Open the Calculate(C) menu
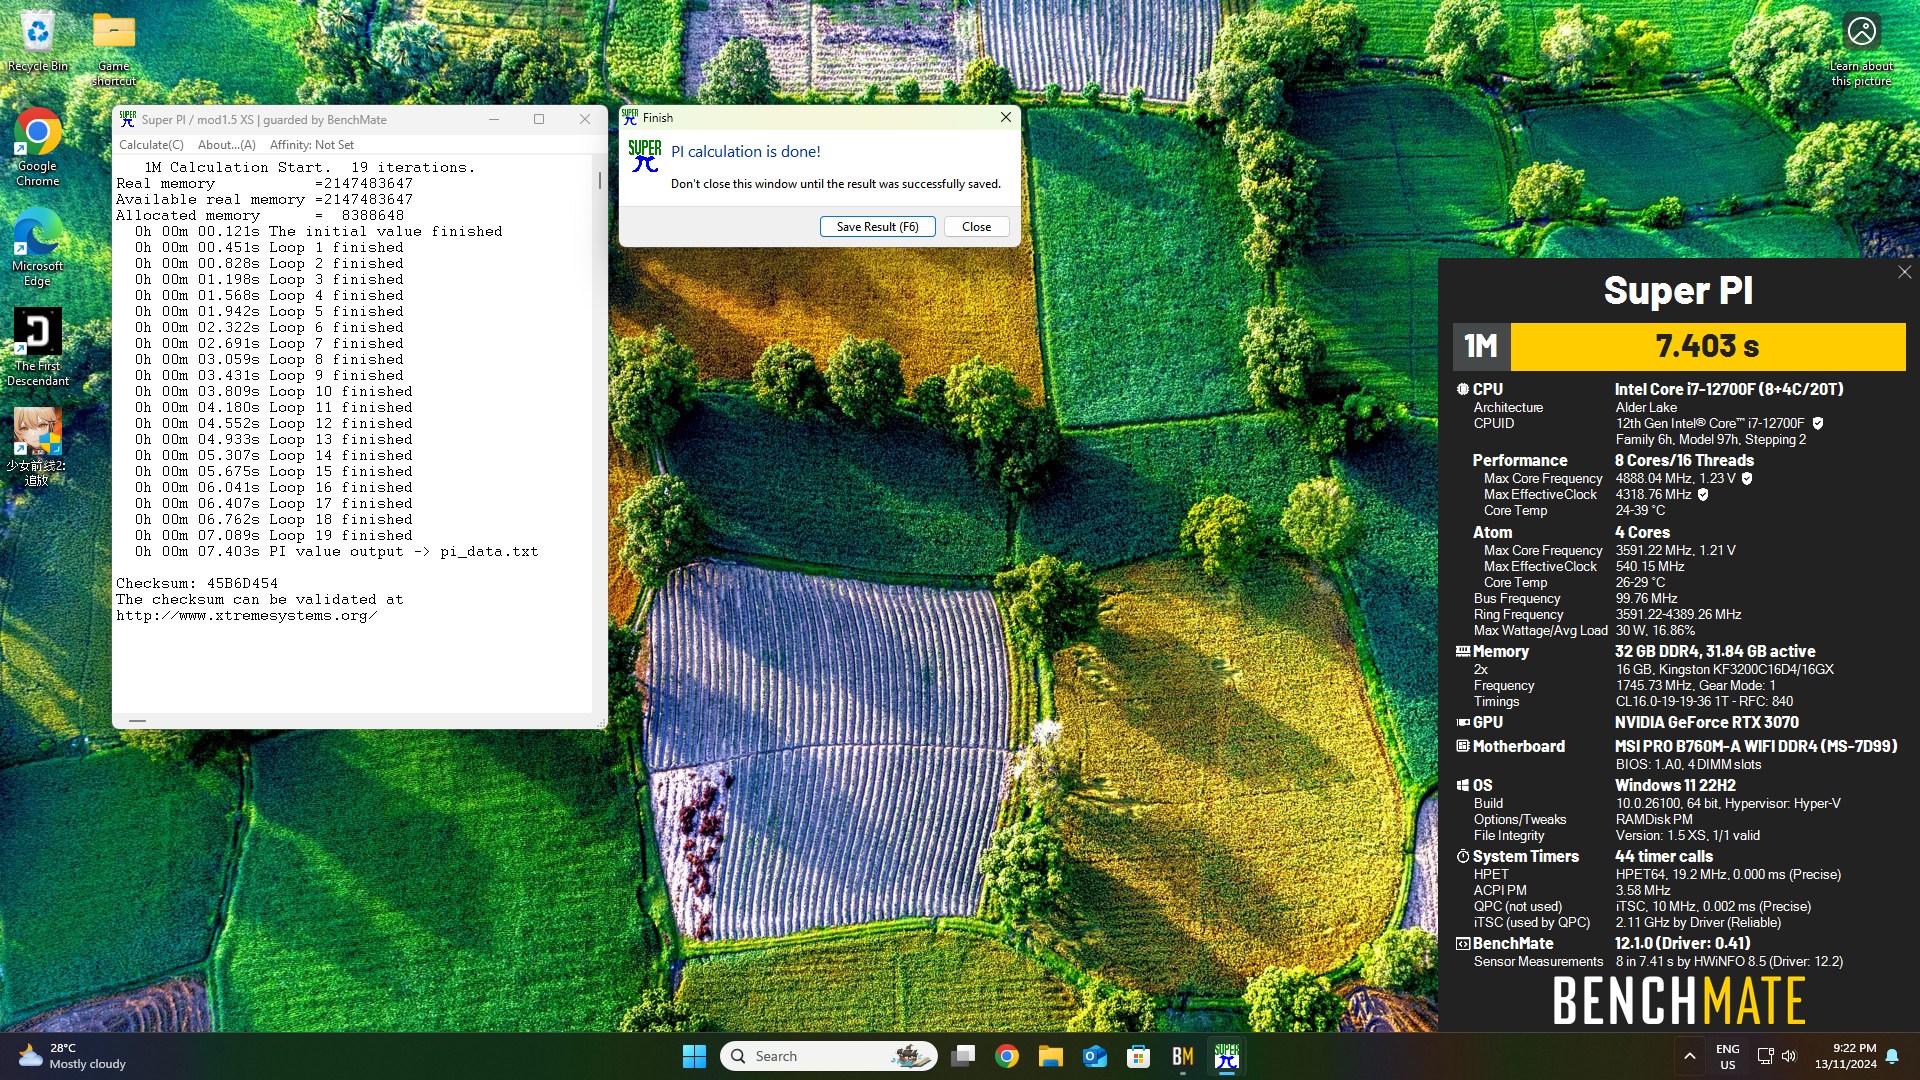This screenshot has height=1080, width=1920. point(151,145)
